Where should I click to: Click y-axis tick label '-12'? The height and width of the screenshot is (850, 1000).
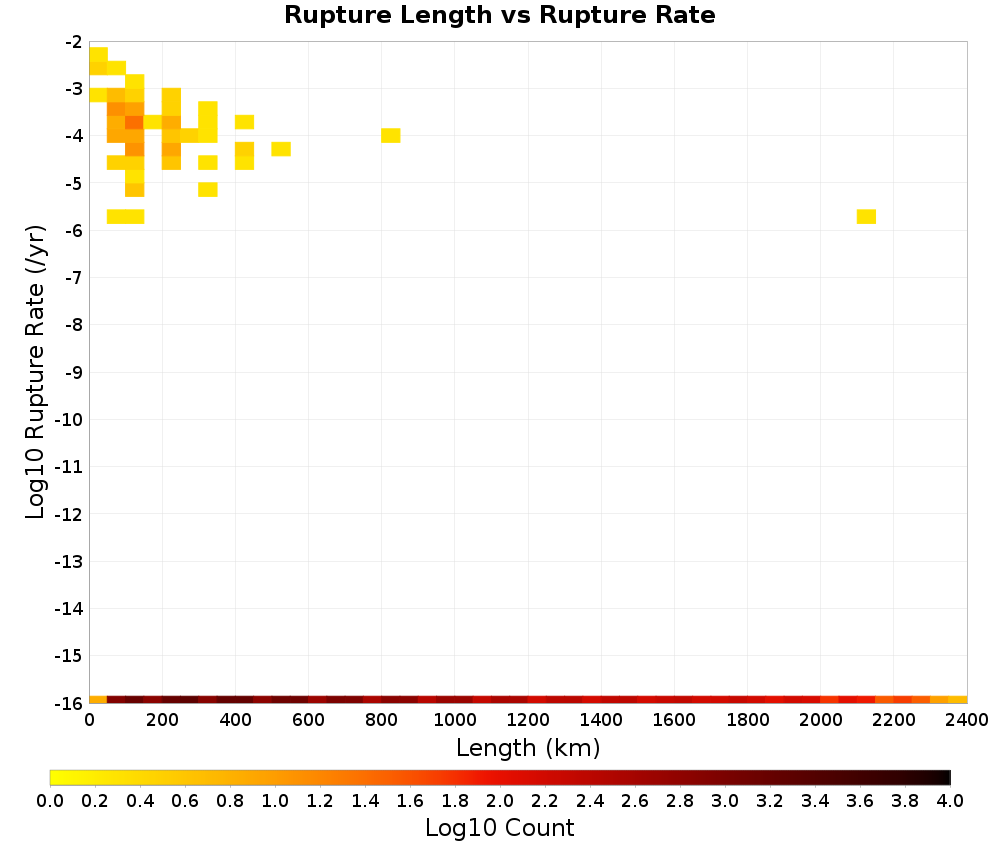[x=69, y=514]
